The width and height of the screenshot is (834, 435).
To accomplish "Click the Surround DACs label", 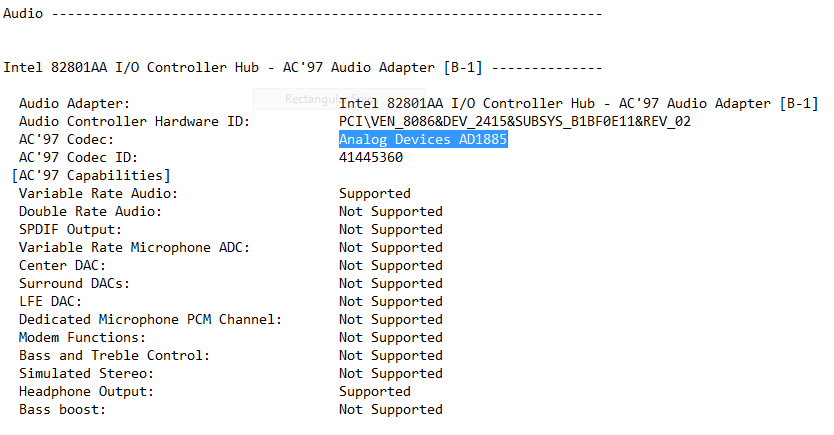I will coord(74,284).
